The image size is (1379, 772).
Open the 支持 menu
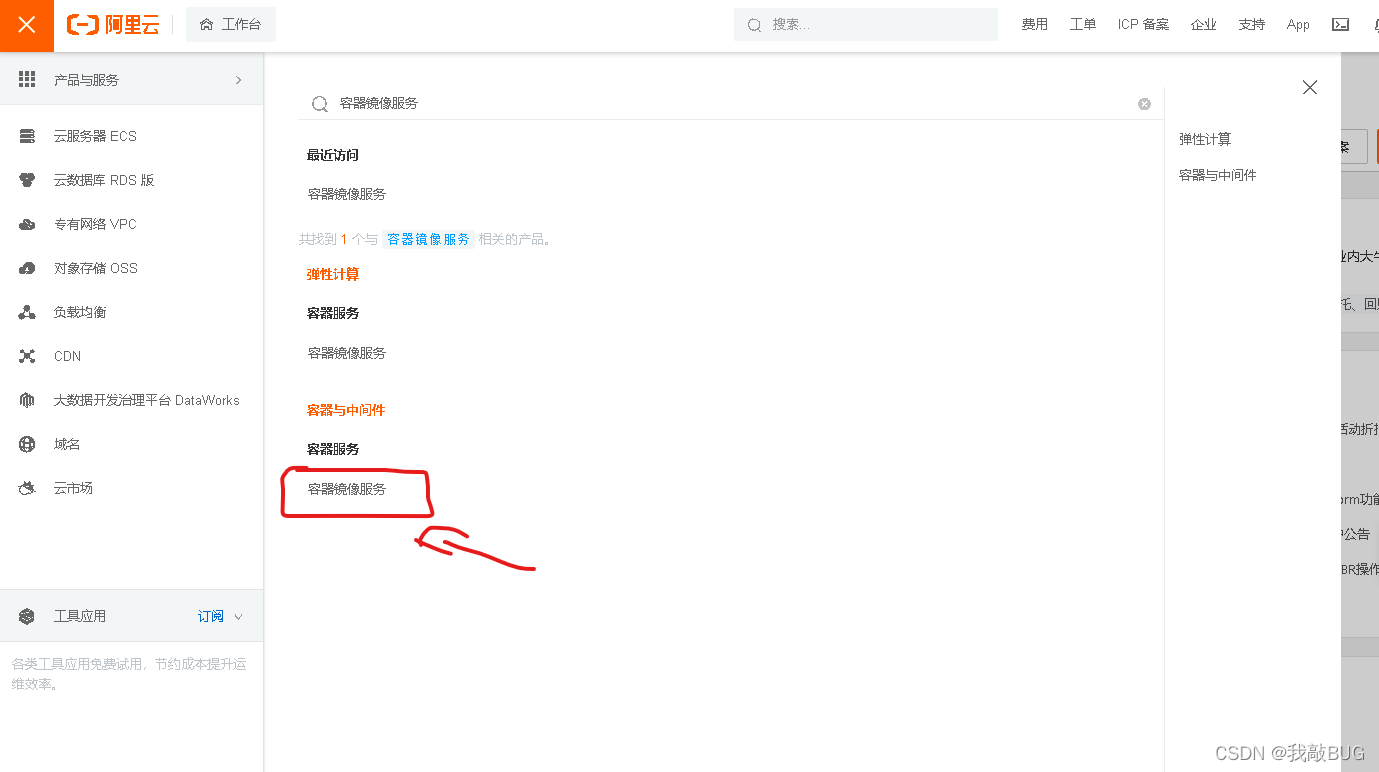[x=1252, y=24]
